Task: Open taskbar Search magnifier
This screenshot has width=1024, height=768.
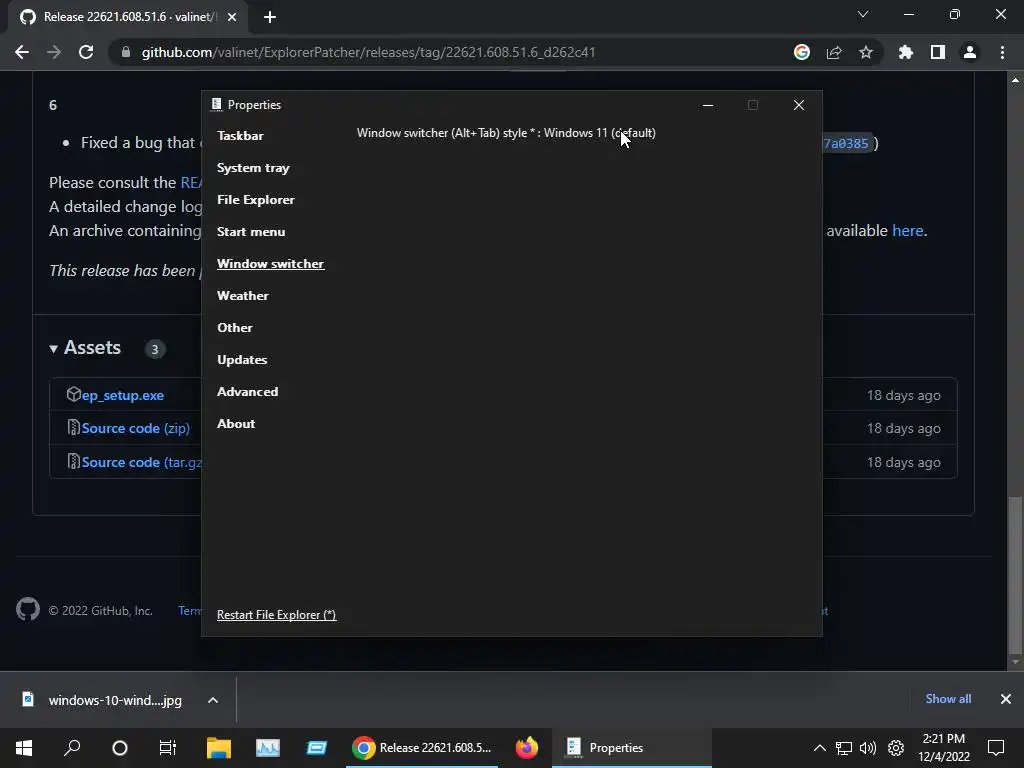Action: [x=72, y=748]
